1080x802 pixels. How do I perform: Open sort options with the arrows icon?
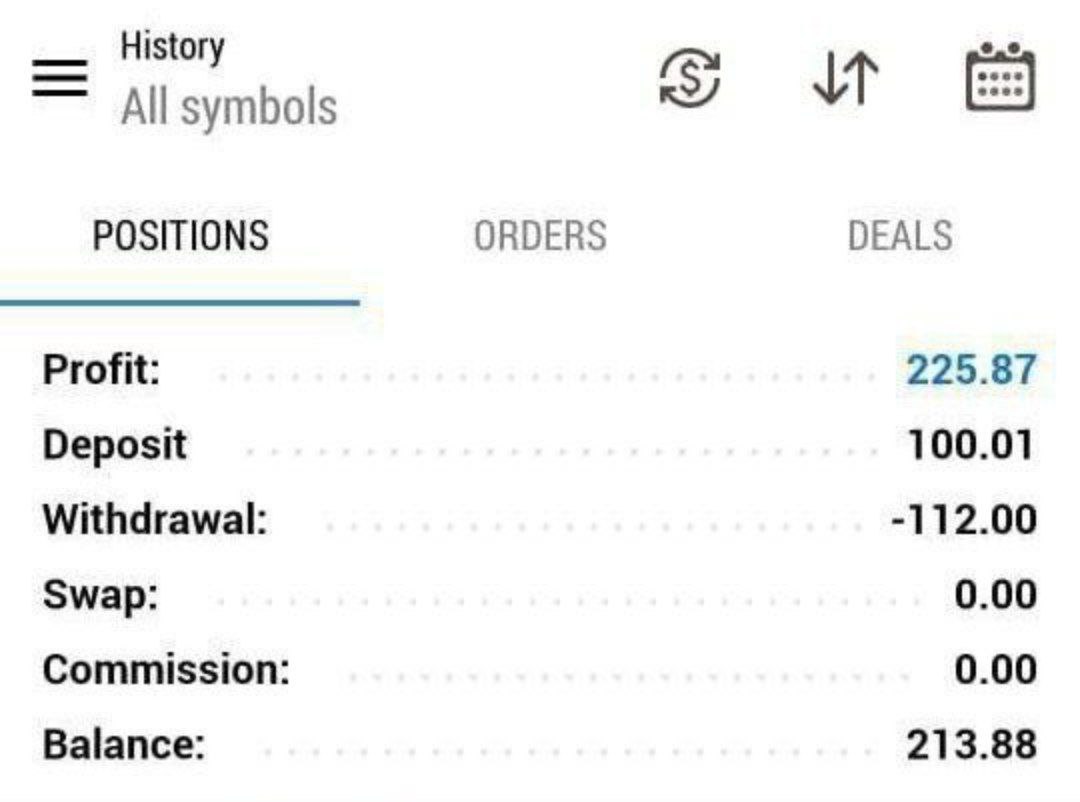(846, 78)
